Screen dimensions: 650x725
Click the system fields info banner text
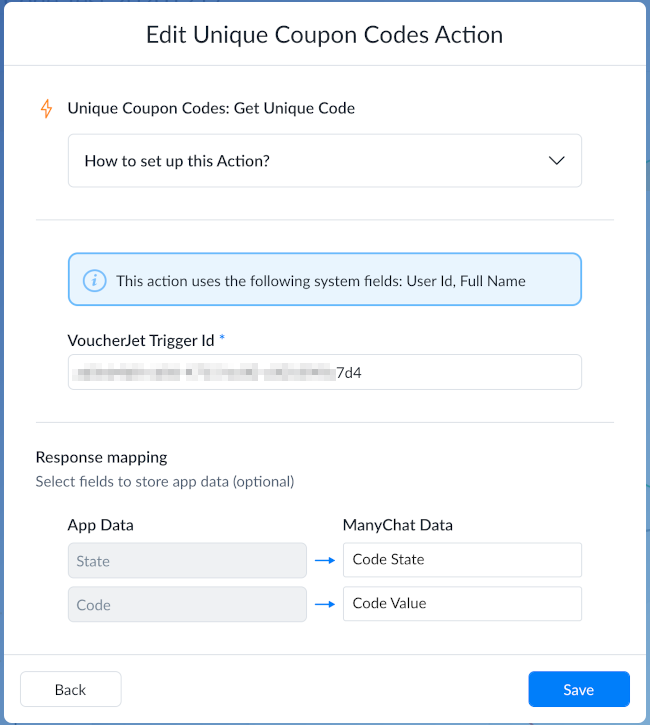click(x=320, y=281)
